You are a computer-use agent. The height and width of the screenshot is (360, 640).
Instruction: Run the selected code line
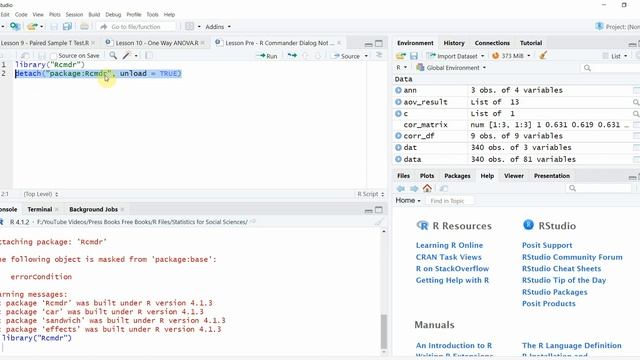coord(267,56)
